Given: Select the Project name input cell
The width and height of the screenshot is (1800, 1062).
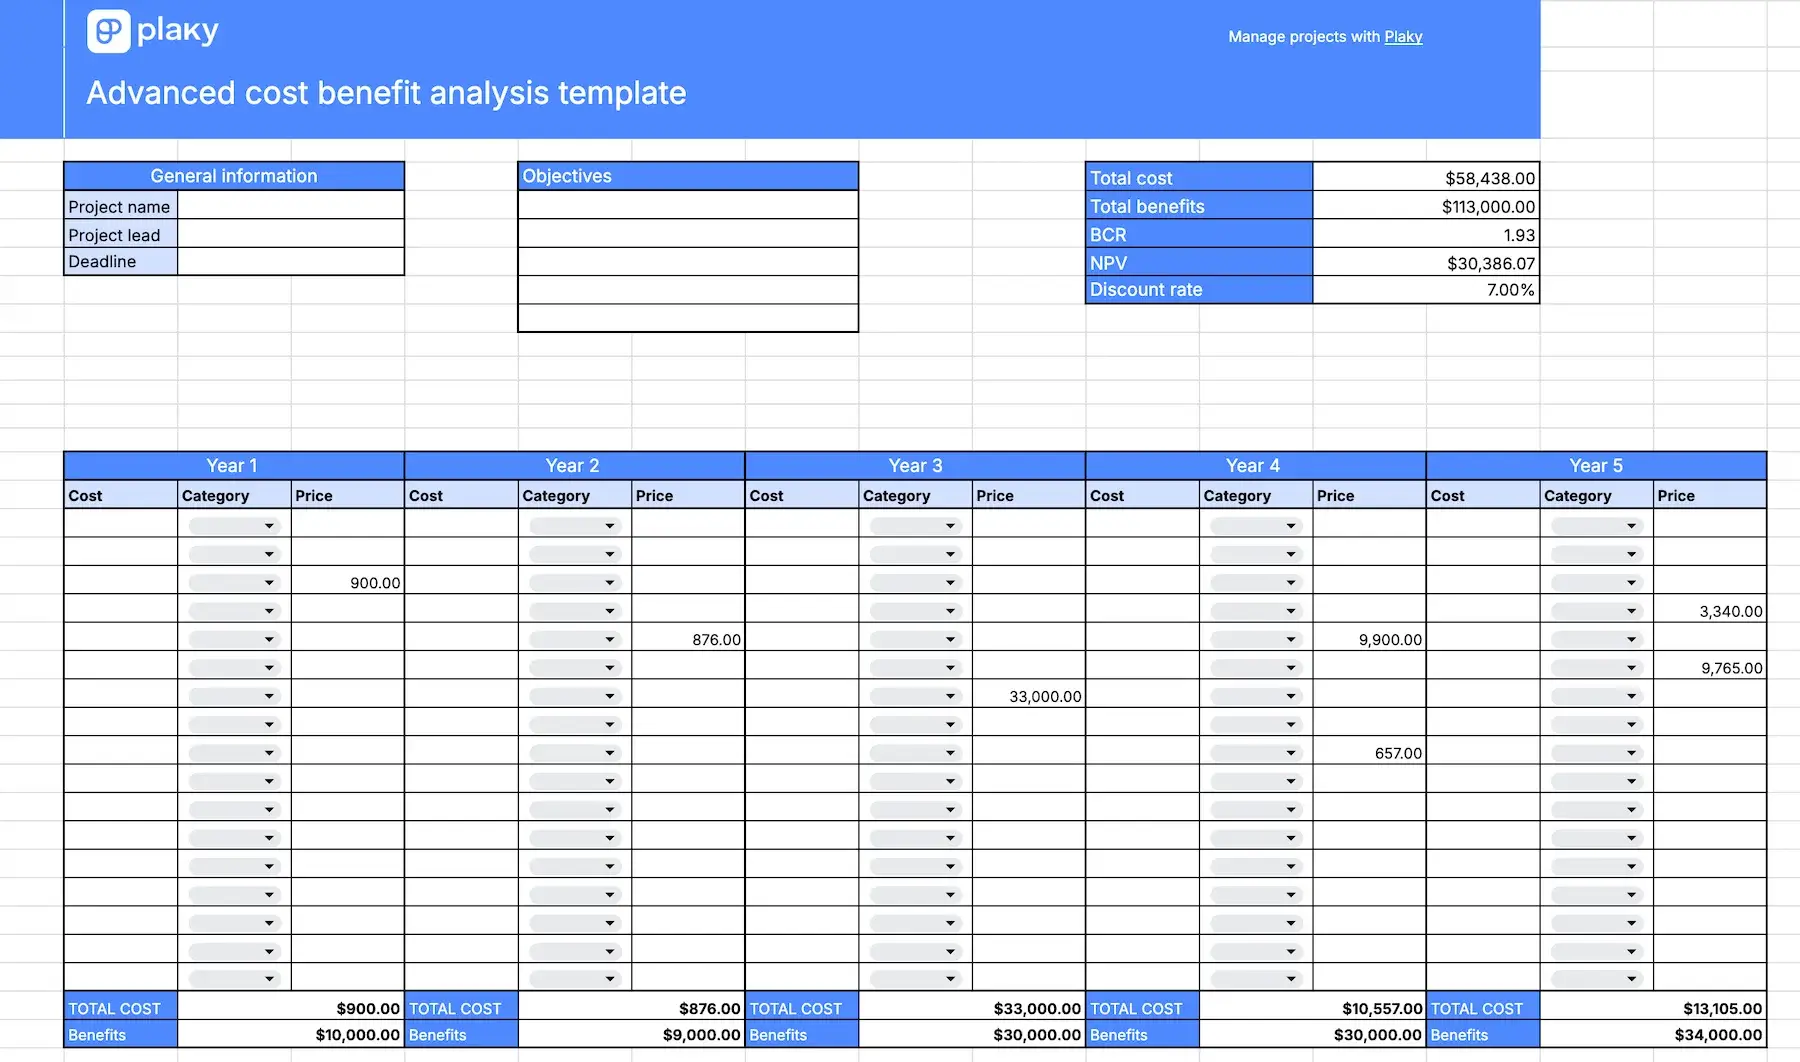Looking at the screenshot, I should coord(291,206).
